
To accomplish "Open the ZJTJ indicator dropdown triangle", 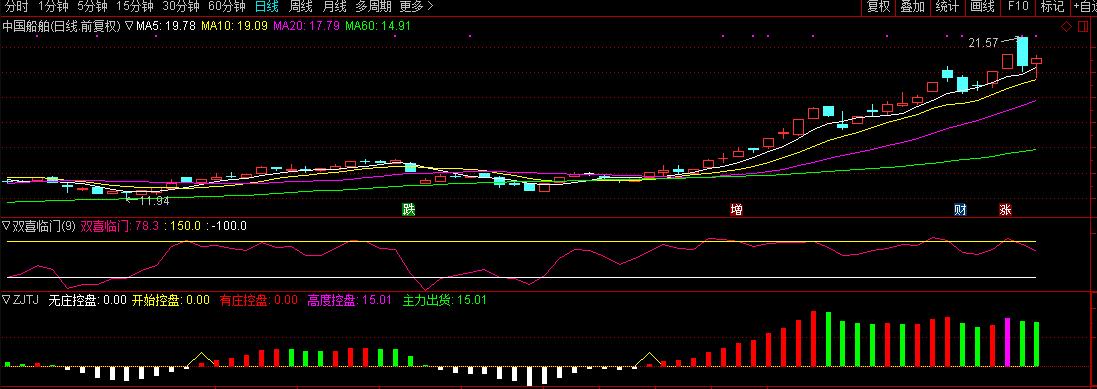I will click(x=6, y=300).
